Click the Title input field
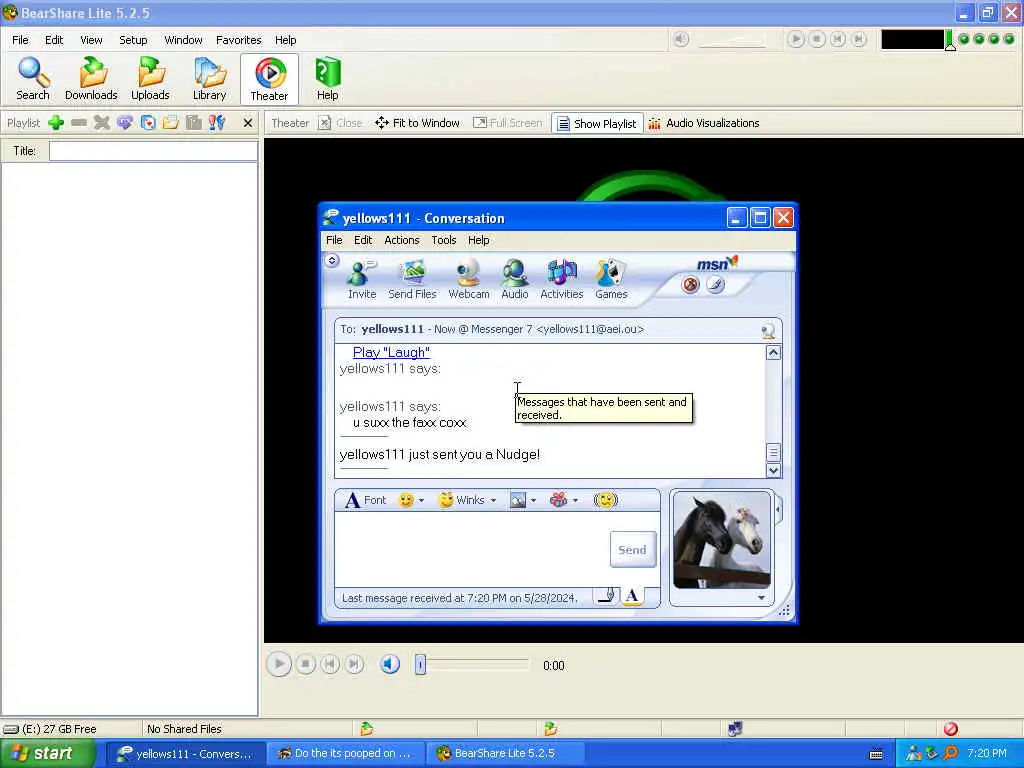1024x768 pixels. coord(153,151)
